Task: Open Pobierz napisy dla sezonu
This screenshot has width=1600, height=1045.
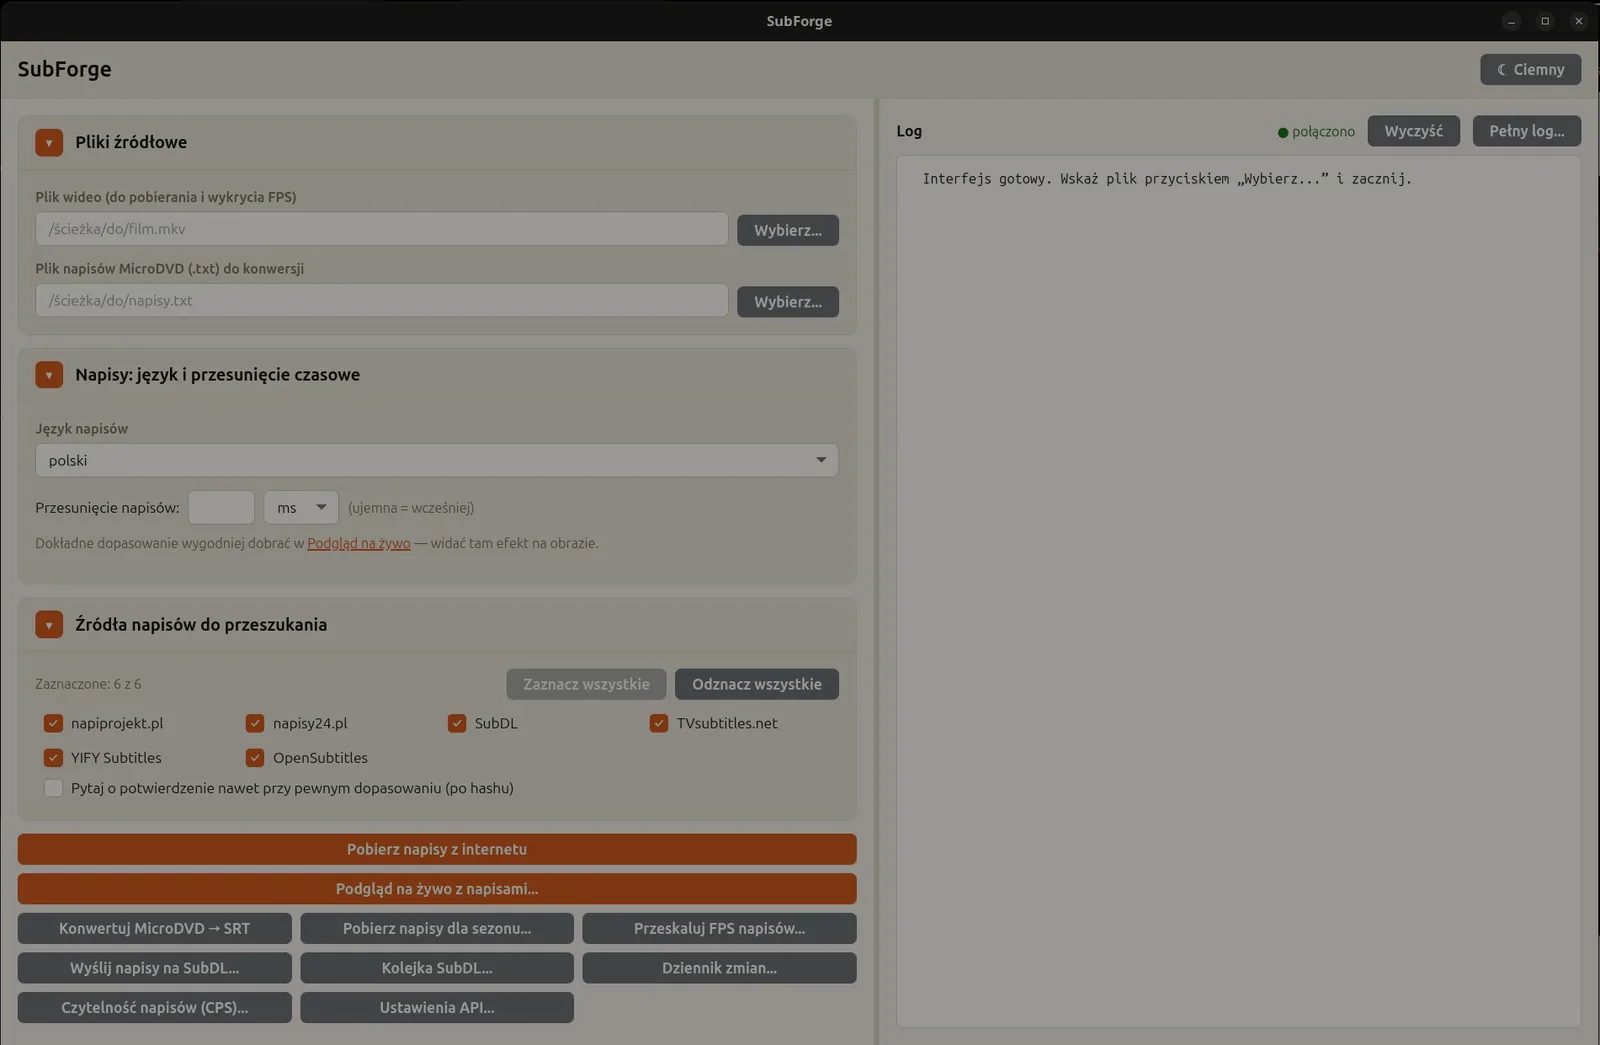Action: [x=437, y=928]
